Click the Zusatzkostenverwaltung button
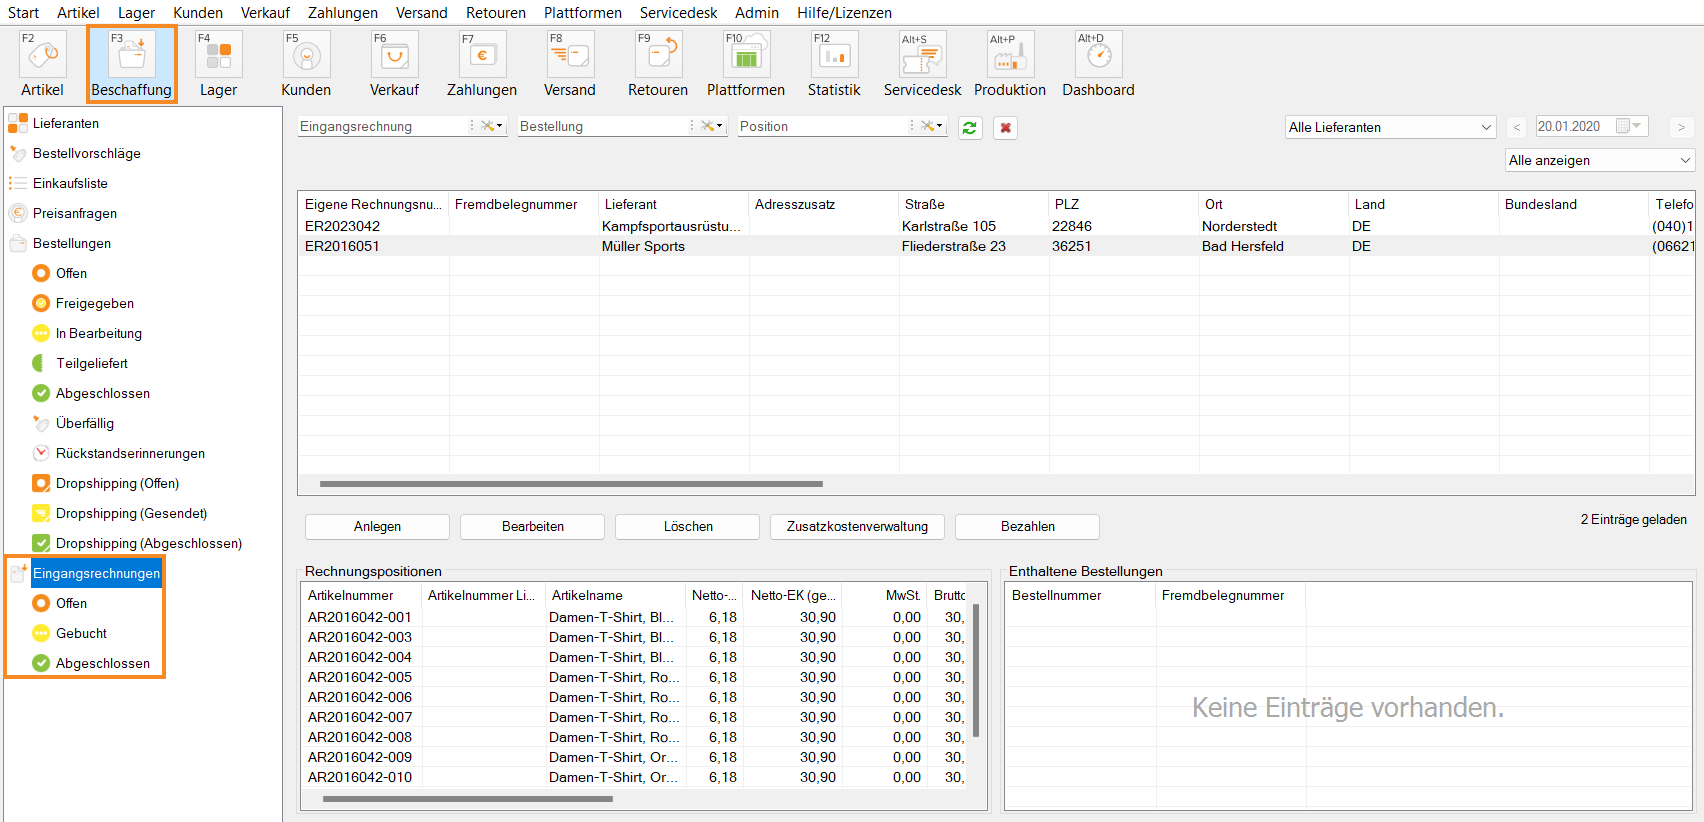 pos(857,527)
